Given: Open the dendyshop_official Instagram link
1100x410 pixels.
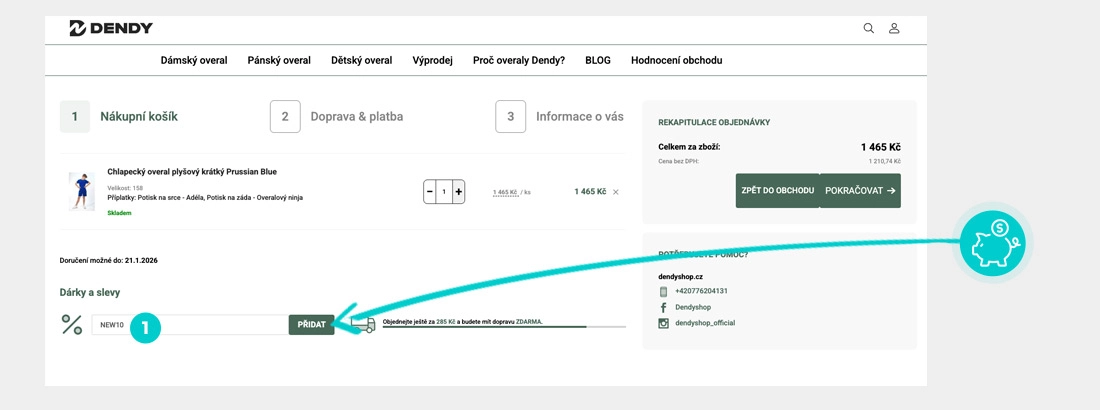Looking at the screenshot, I should point(705,323).
